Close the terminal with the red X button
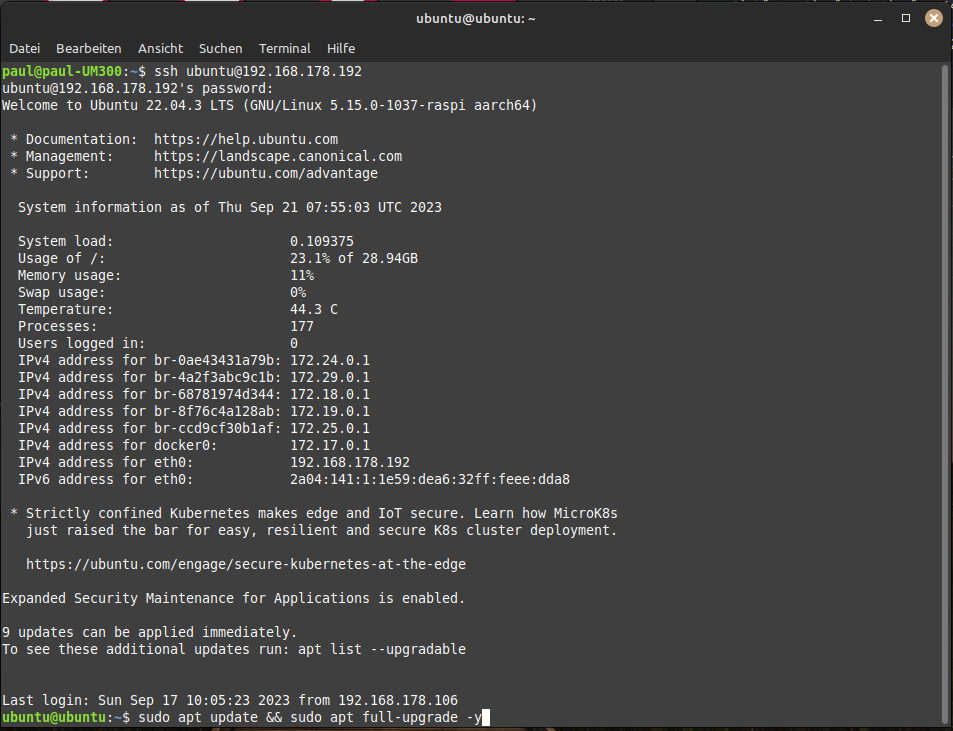 point(933,18)
